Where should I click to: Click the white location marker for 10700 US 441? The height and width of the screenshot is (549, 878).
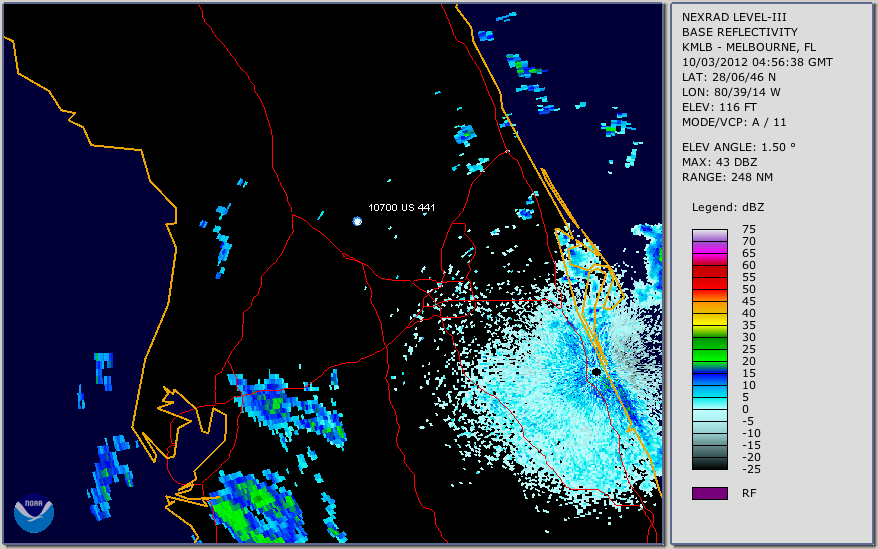[x=357, y=221]
